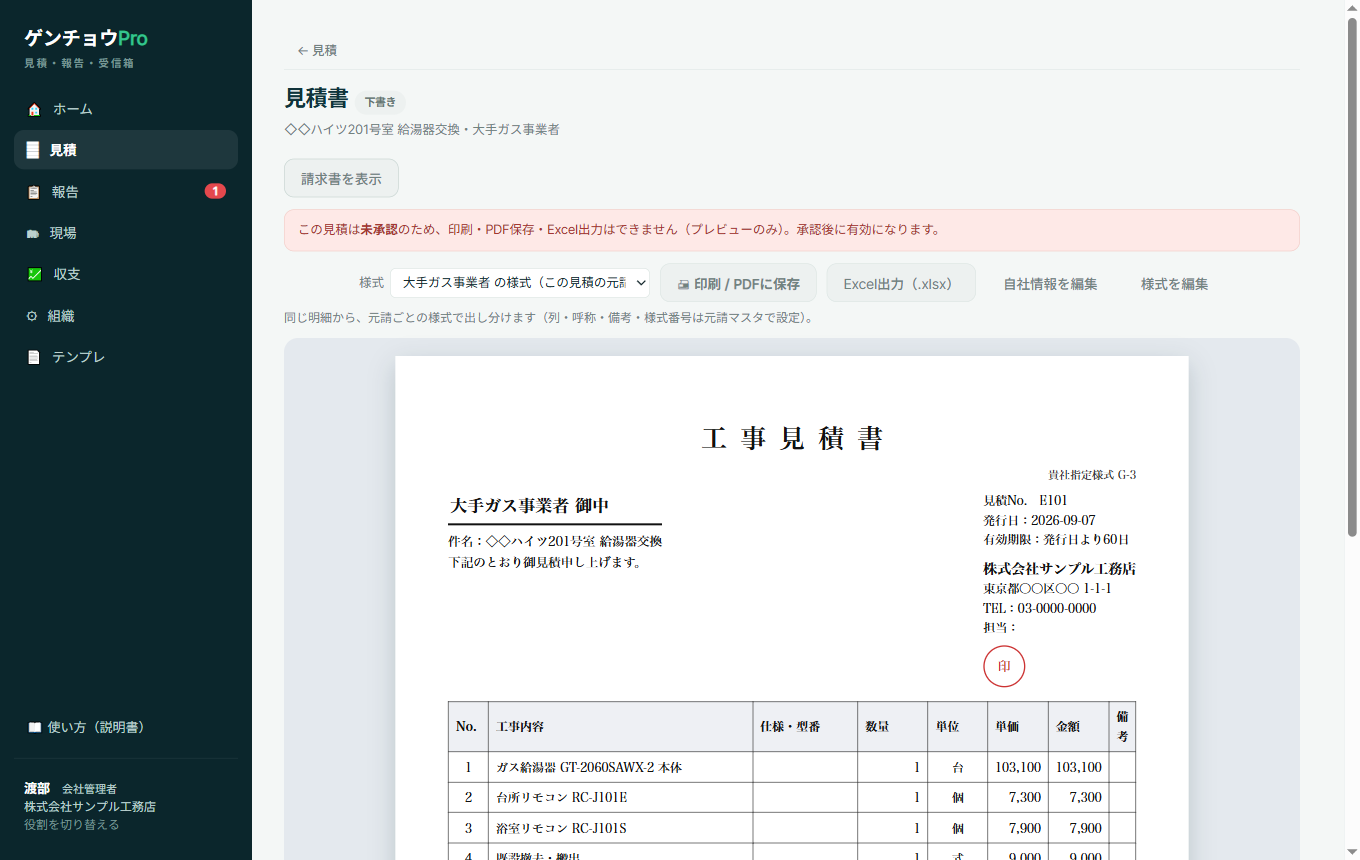Viewport: 1360px width, 860px height.
Task: Click the 件名 subject line
Action: click(x=555, y=542)
